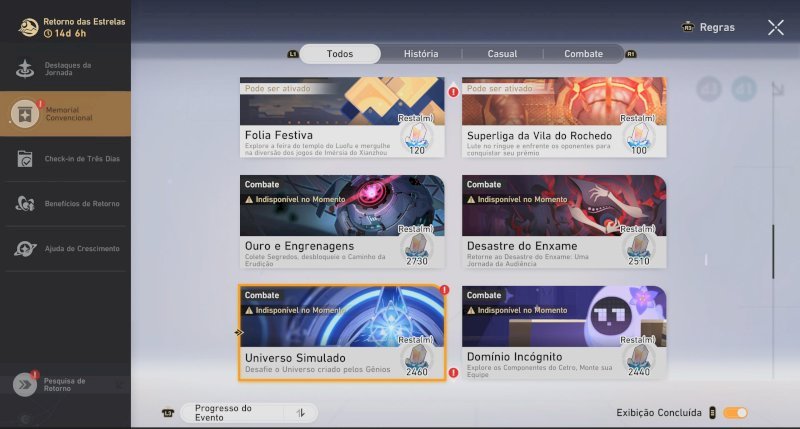Viewport: 800px width, 429px height.
Task: Select Memorial Convencional star icon
Action: pos(25,114)
